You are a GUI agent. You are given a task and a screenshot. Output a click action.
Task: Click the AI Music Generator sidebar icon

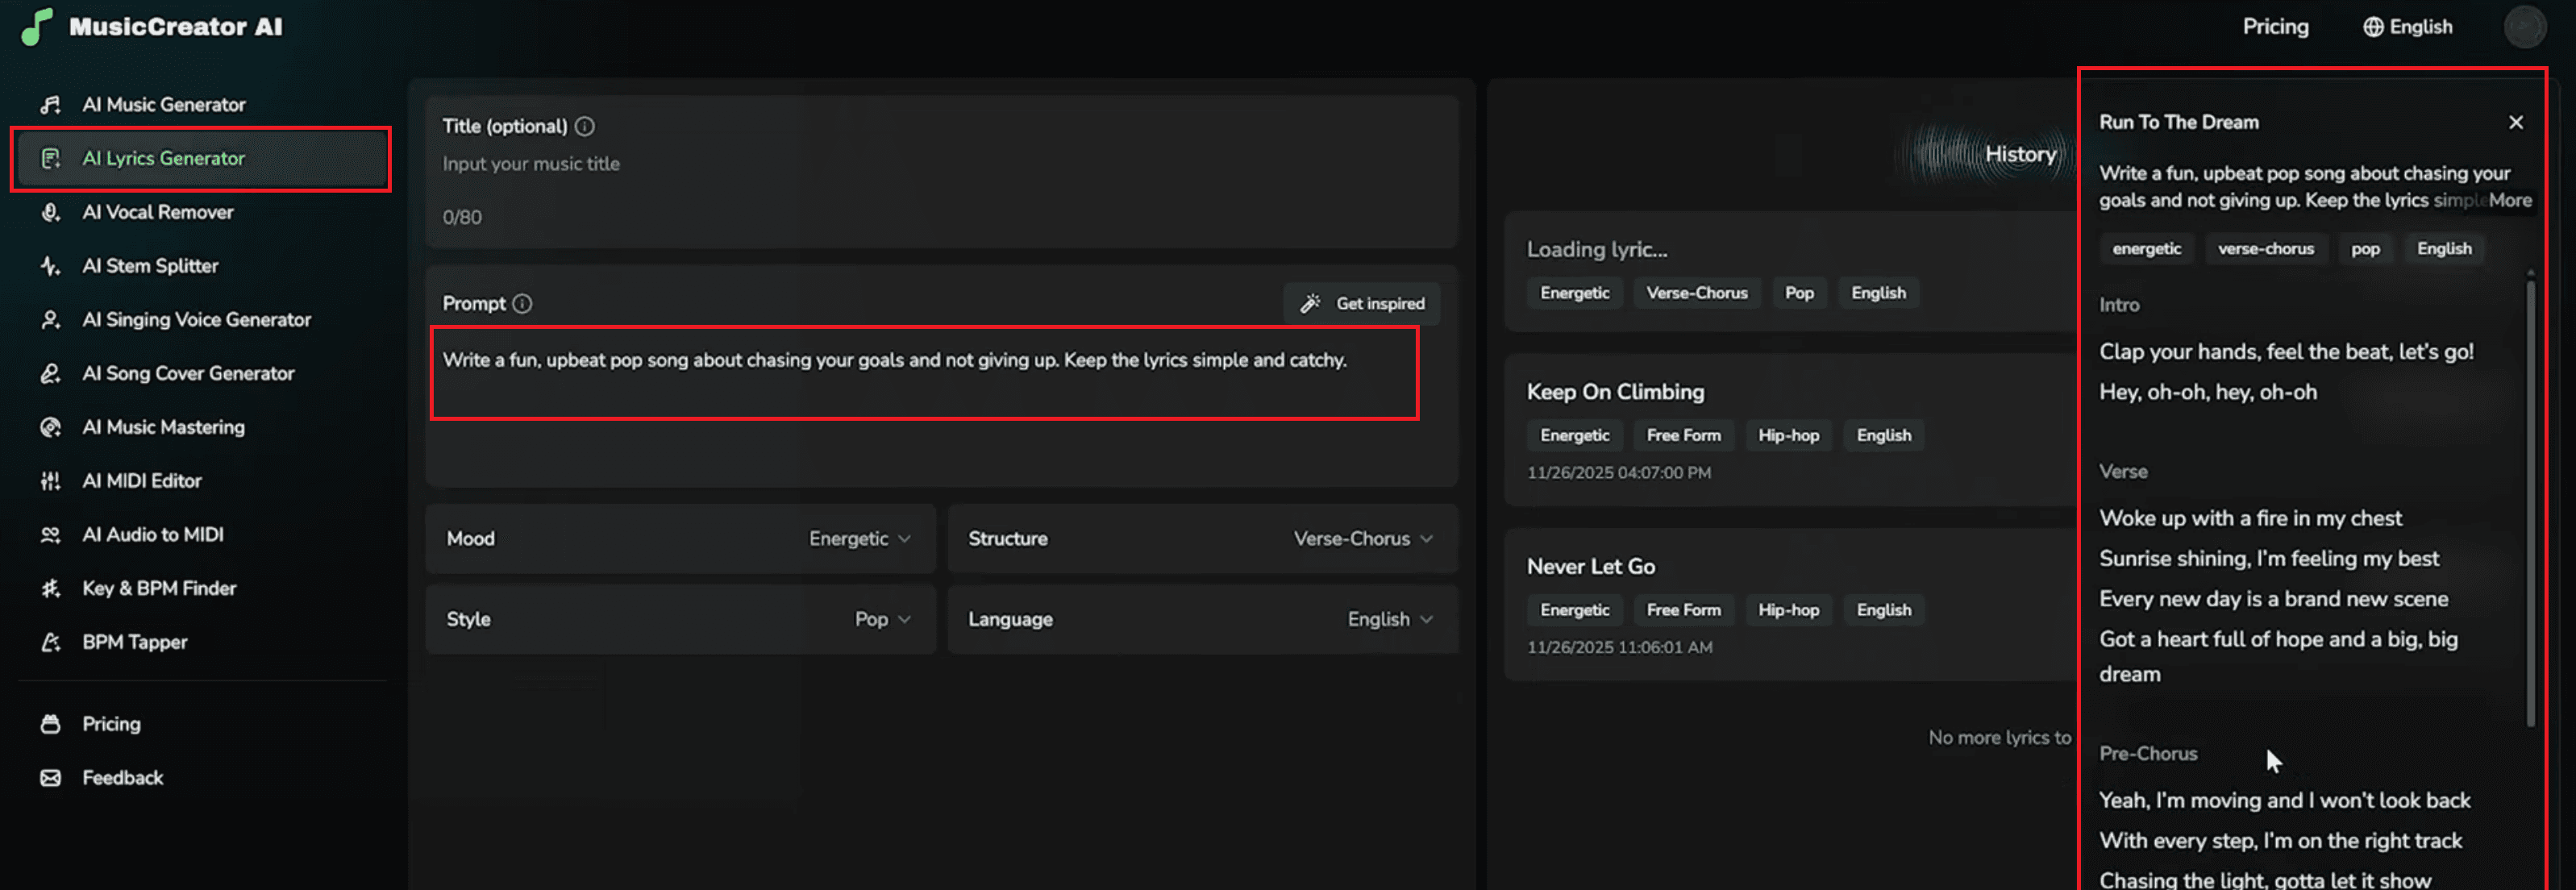pos(50,105)
